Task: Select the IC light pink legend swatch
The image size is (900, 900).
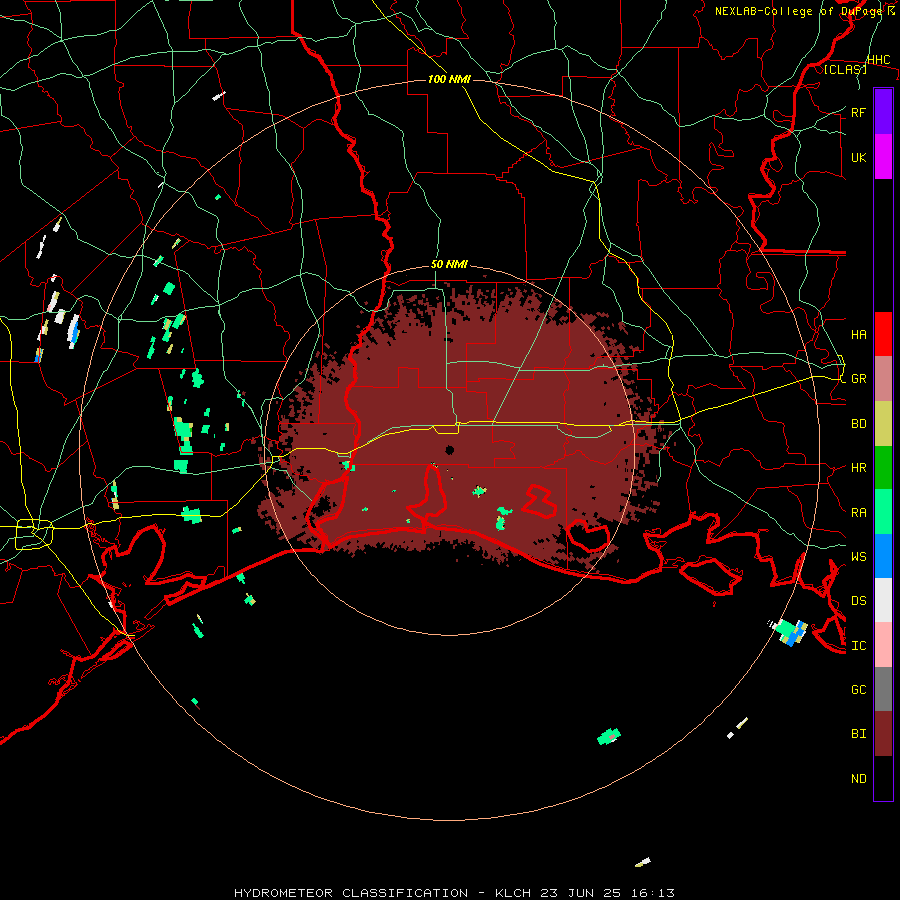Action: point(883,645)
